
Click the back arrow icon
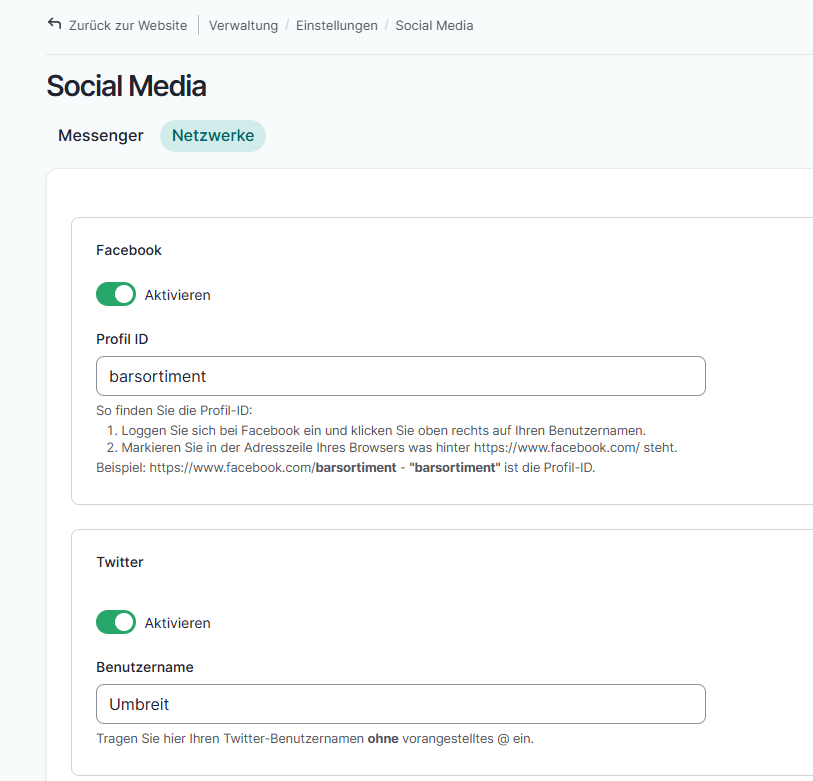(54, 24)
